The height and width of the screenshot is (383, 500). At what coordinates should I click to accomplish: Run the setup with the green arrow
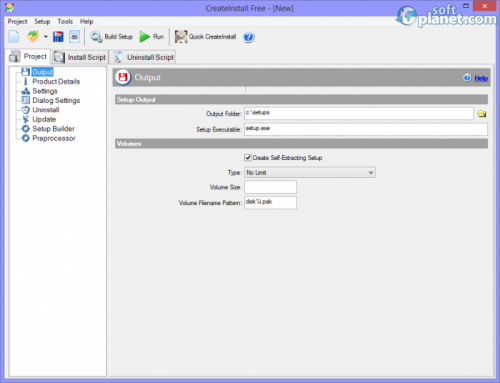coord(152,37)
